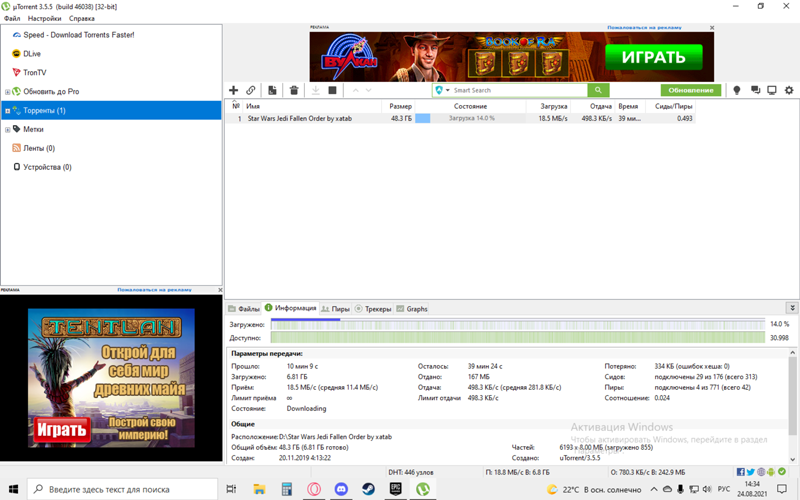Click the chat bubbles icon in the toolbar
The height and width of the screenshot is (500, 800).
(x=756, y=90)
